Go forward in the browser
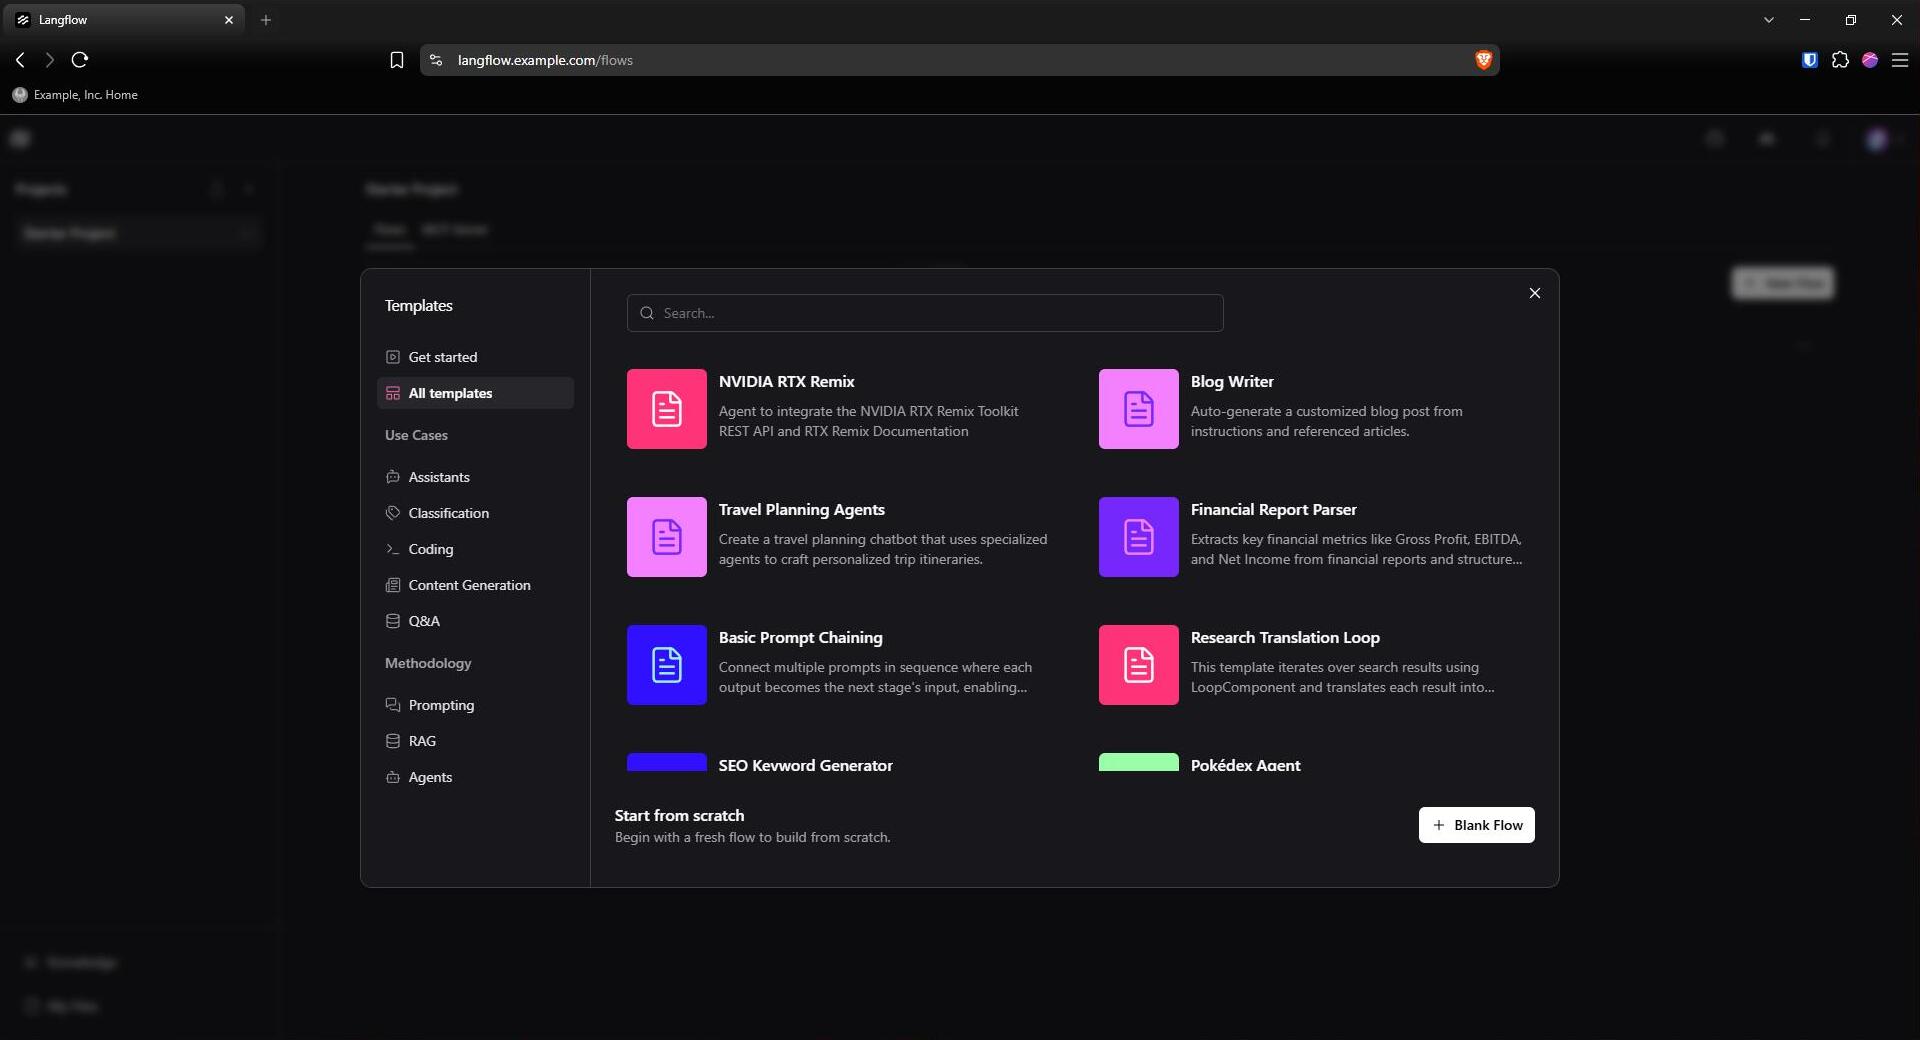Viewport: 1920px width, 1040px height. click(x=49, y=60)
